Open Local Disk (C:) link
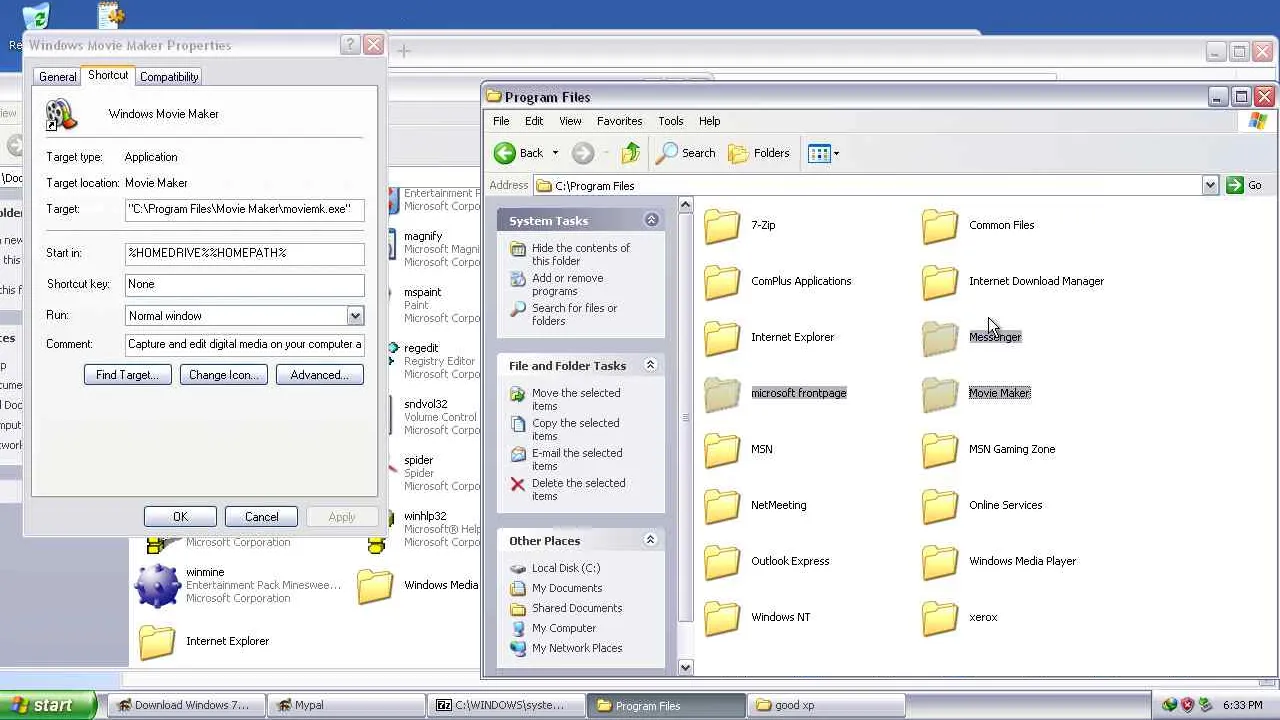Screen dimensions: 1280x720 click(566, 568)
